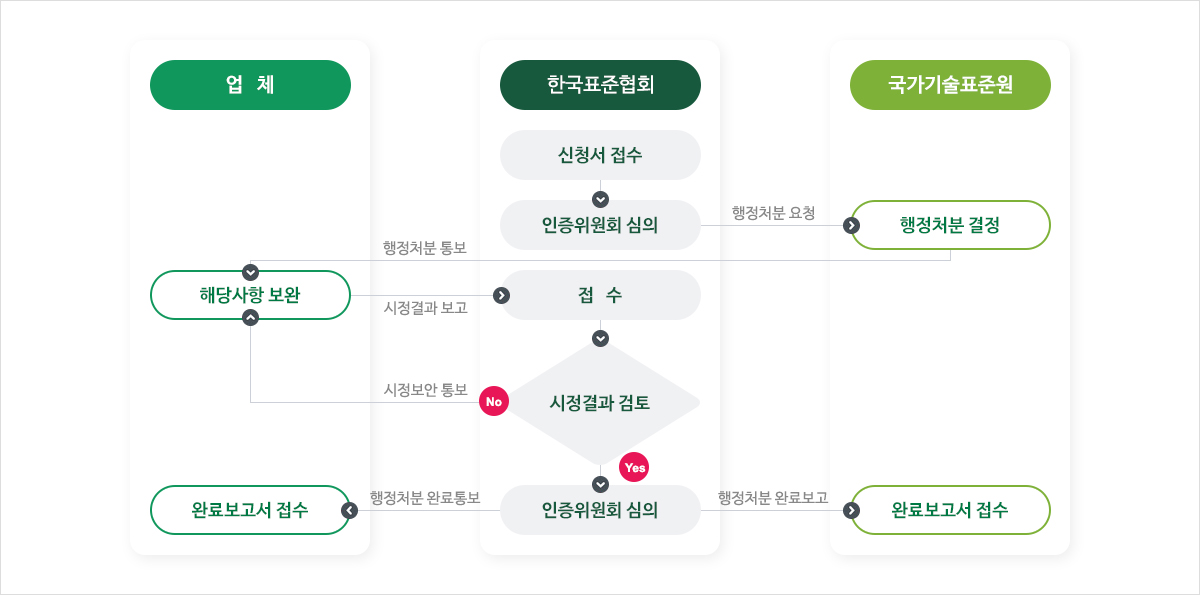Click the 행정처분 요청 label
The height and width of the screenshot is (595, 1200).
point(773,213)
